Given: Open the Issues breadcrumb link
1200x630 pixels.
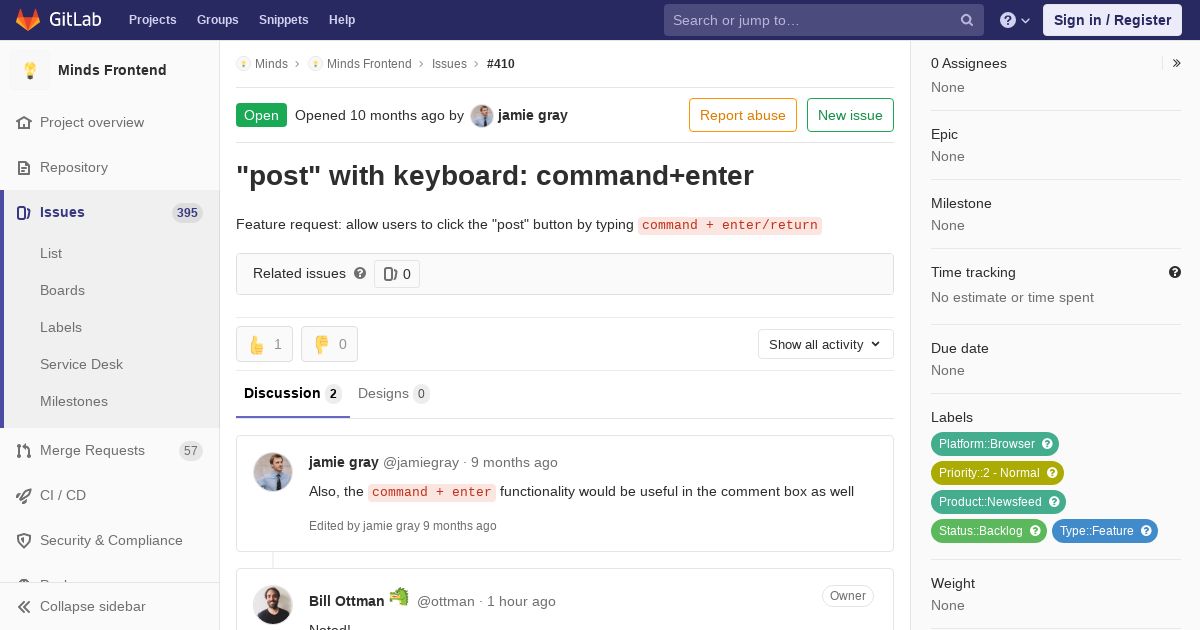Looking at the screenshot, I should [449, 64].
